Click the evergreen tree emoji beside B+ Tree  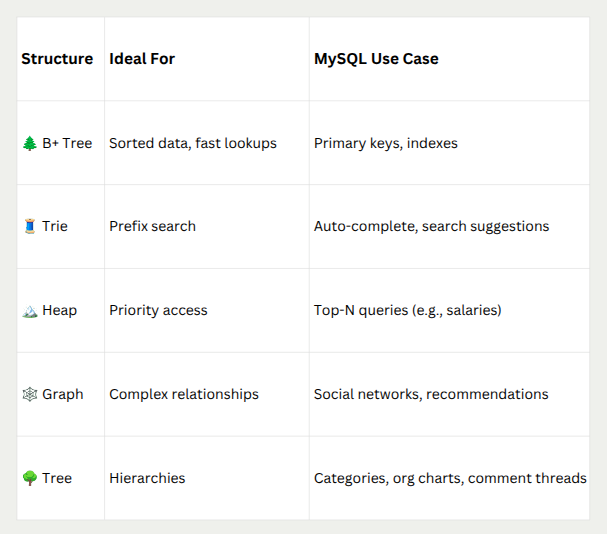click(x=29, y=143)
